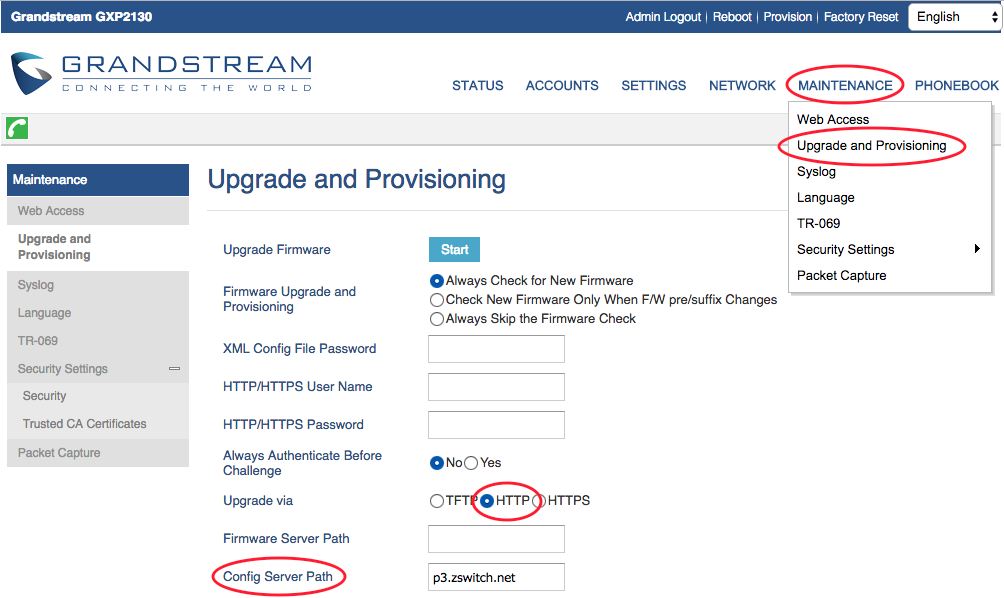Open Security in the sidebar
Image resolution: width=1004 pixels, height=598 pixels.
click(98, 396)
